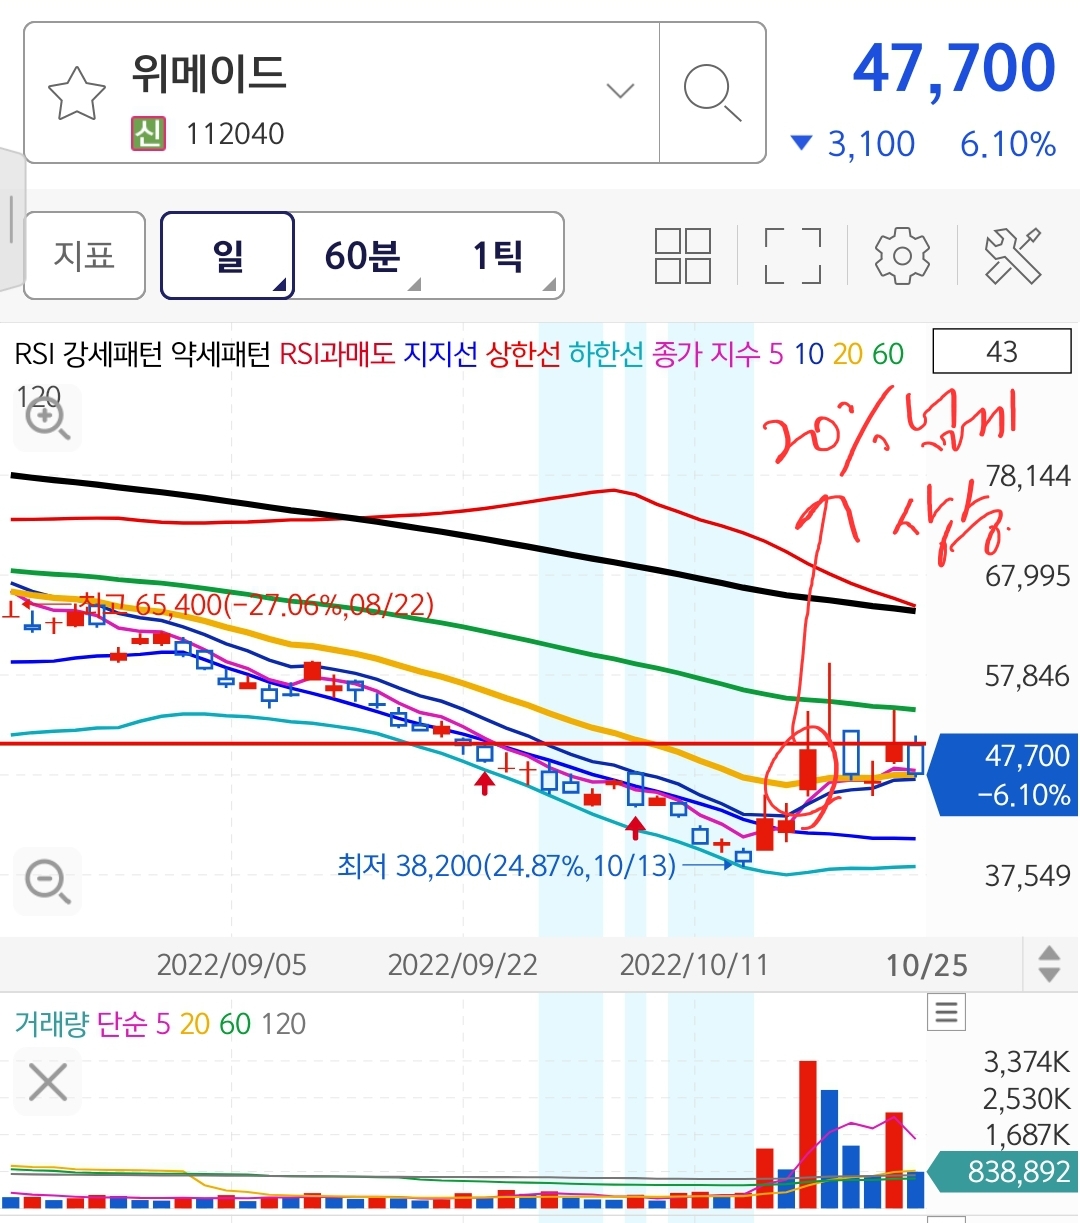Click the 838,892 volume value tag
Viewport: 1080px width, 1223px height.
click(x=1004, y=1171)
